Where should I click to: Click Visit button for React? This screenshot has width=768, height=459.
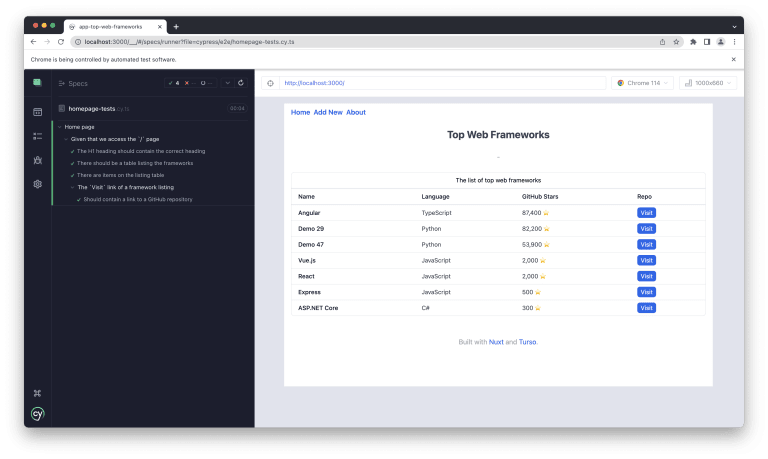pyautogui.click(x=646, y=276)
